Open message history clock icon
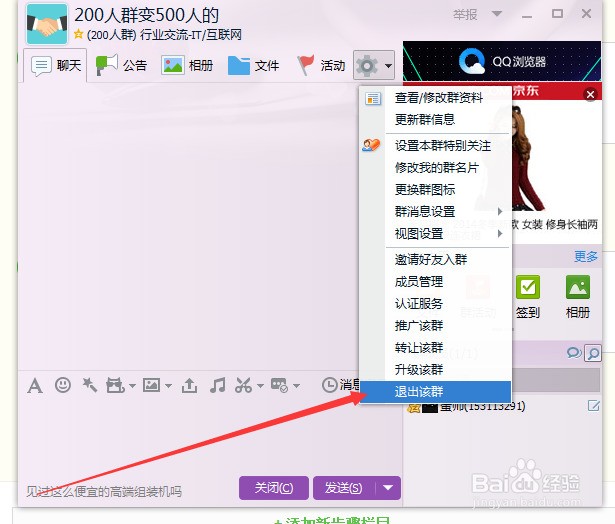The width and height of the screenshot is (615, 524). [329, 385]
